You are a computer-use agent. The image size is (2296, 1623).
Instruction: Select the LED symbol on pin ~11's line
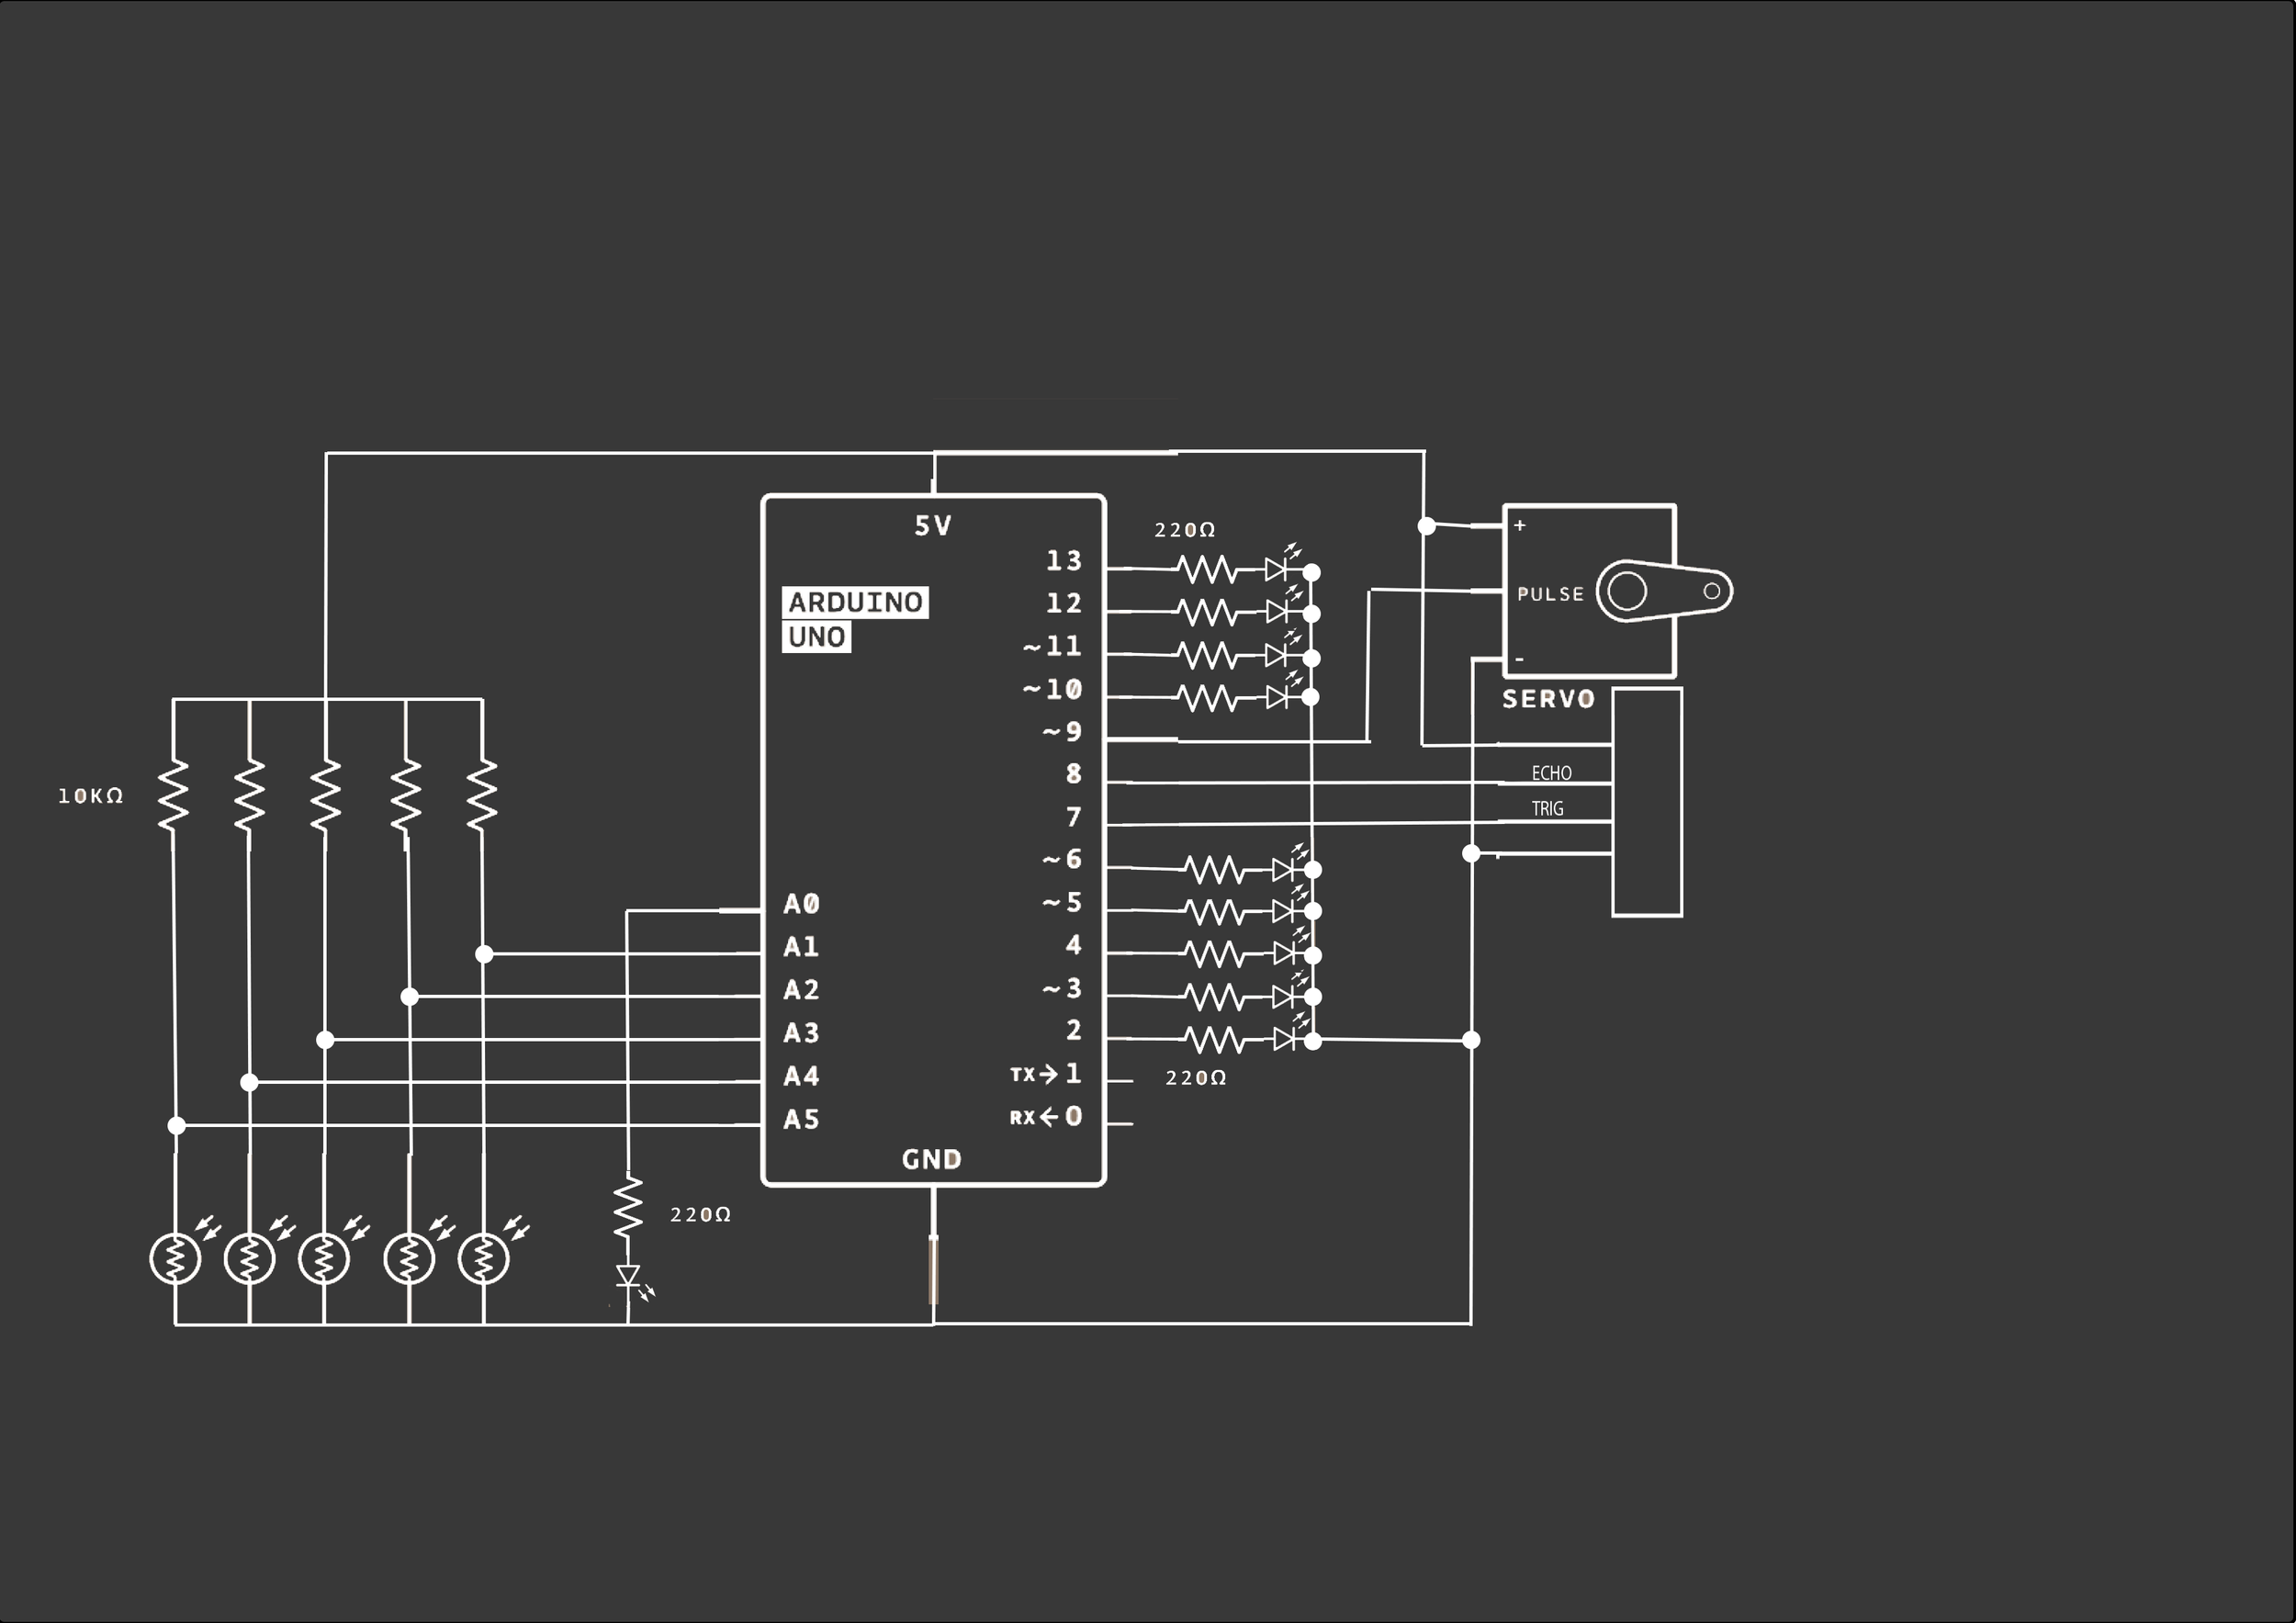[1281, 650]
